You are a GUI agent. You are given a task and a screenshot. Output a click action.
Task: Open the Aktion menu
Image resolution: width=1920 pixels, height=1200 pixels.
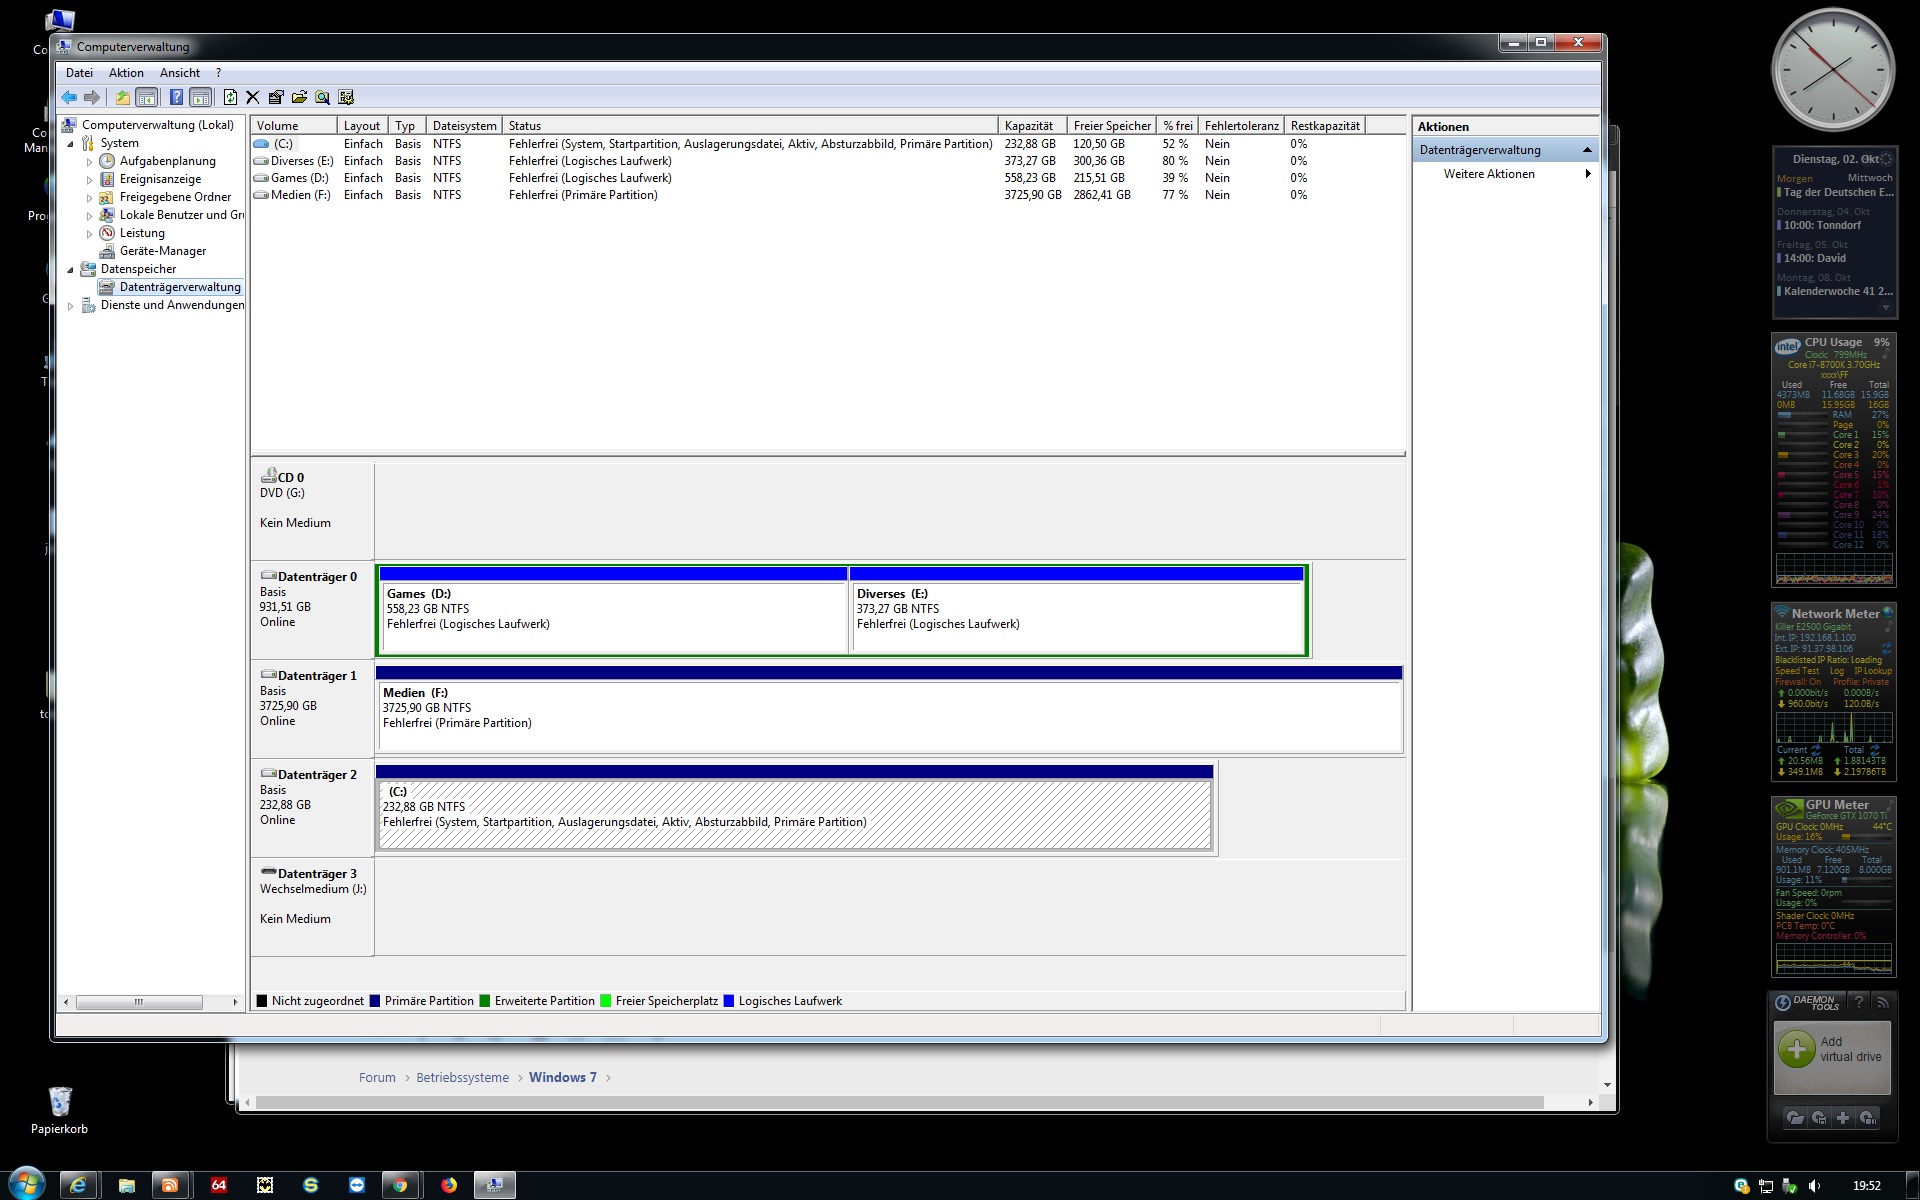pos(126,73)
